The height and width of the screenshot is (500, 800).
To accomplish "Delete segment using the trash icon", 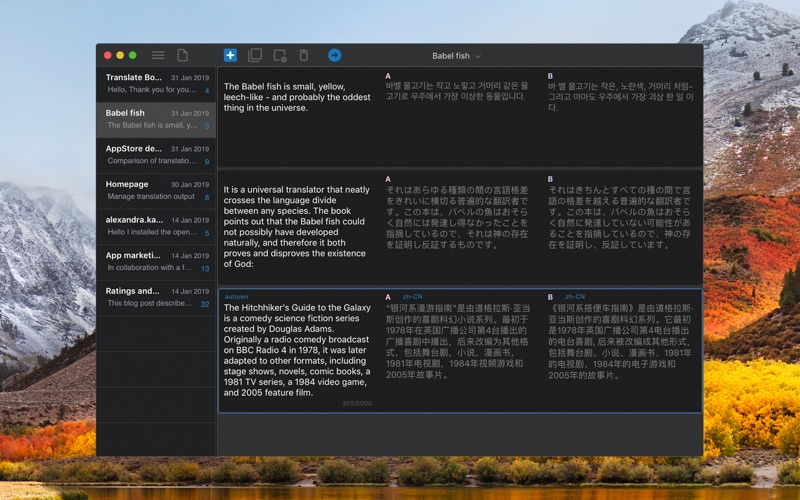I will [x=304, y=56].
